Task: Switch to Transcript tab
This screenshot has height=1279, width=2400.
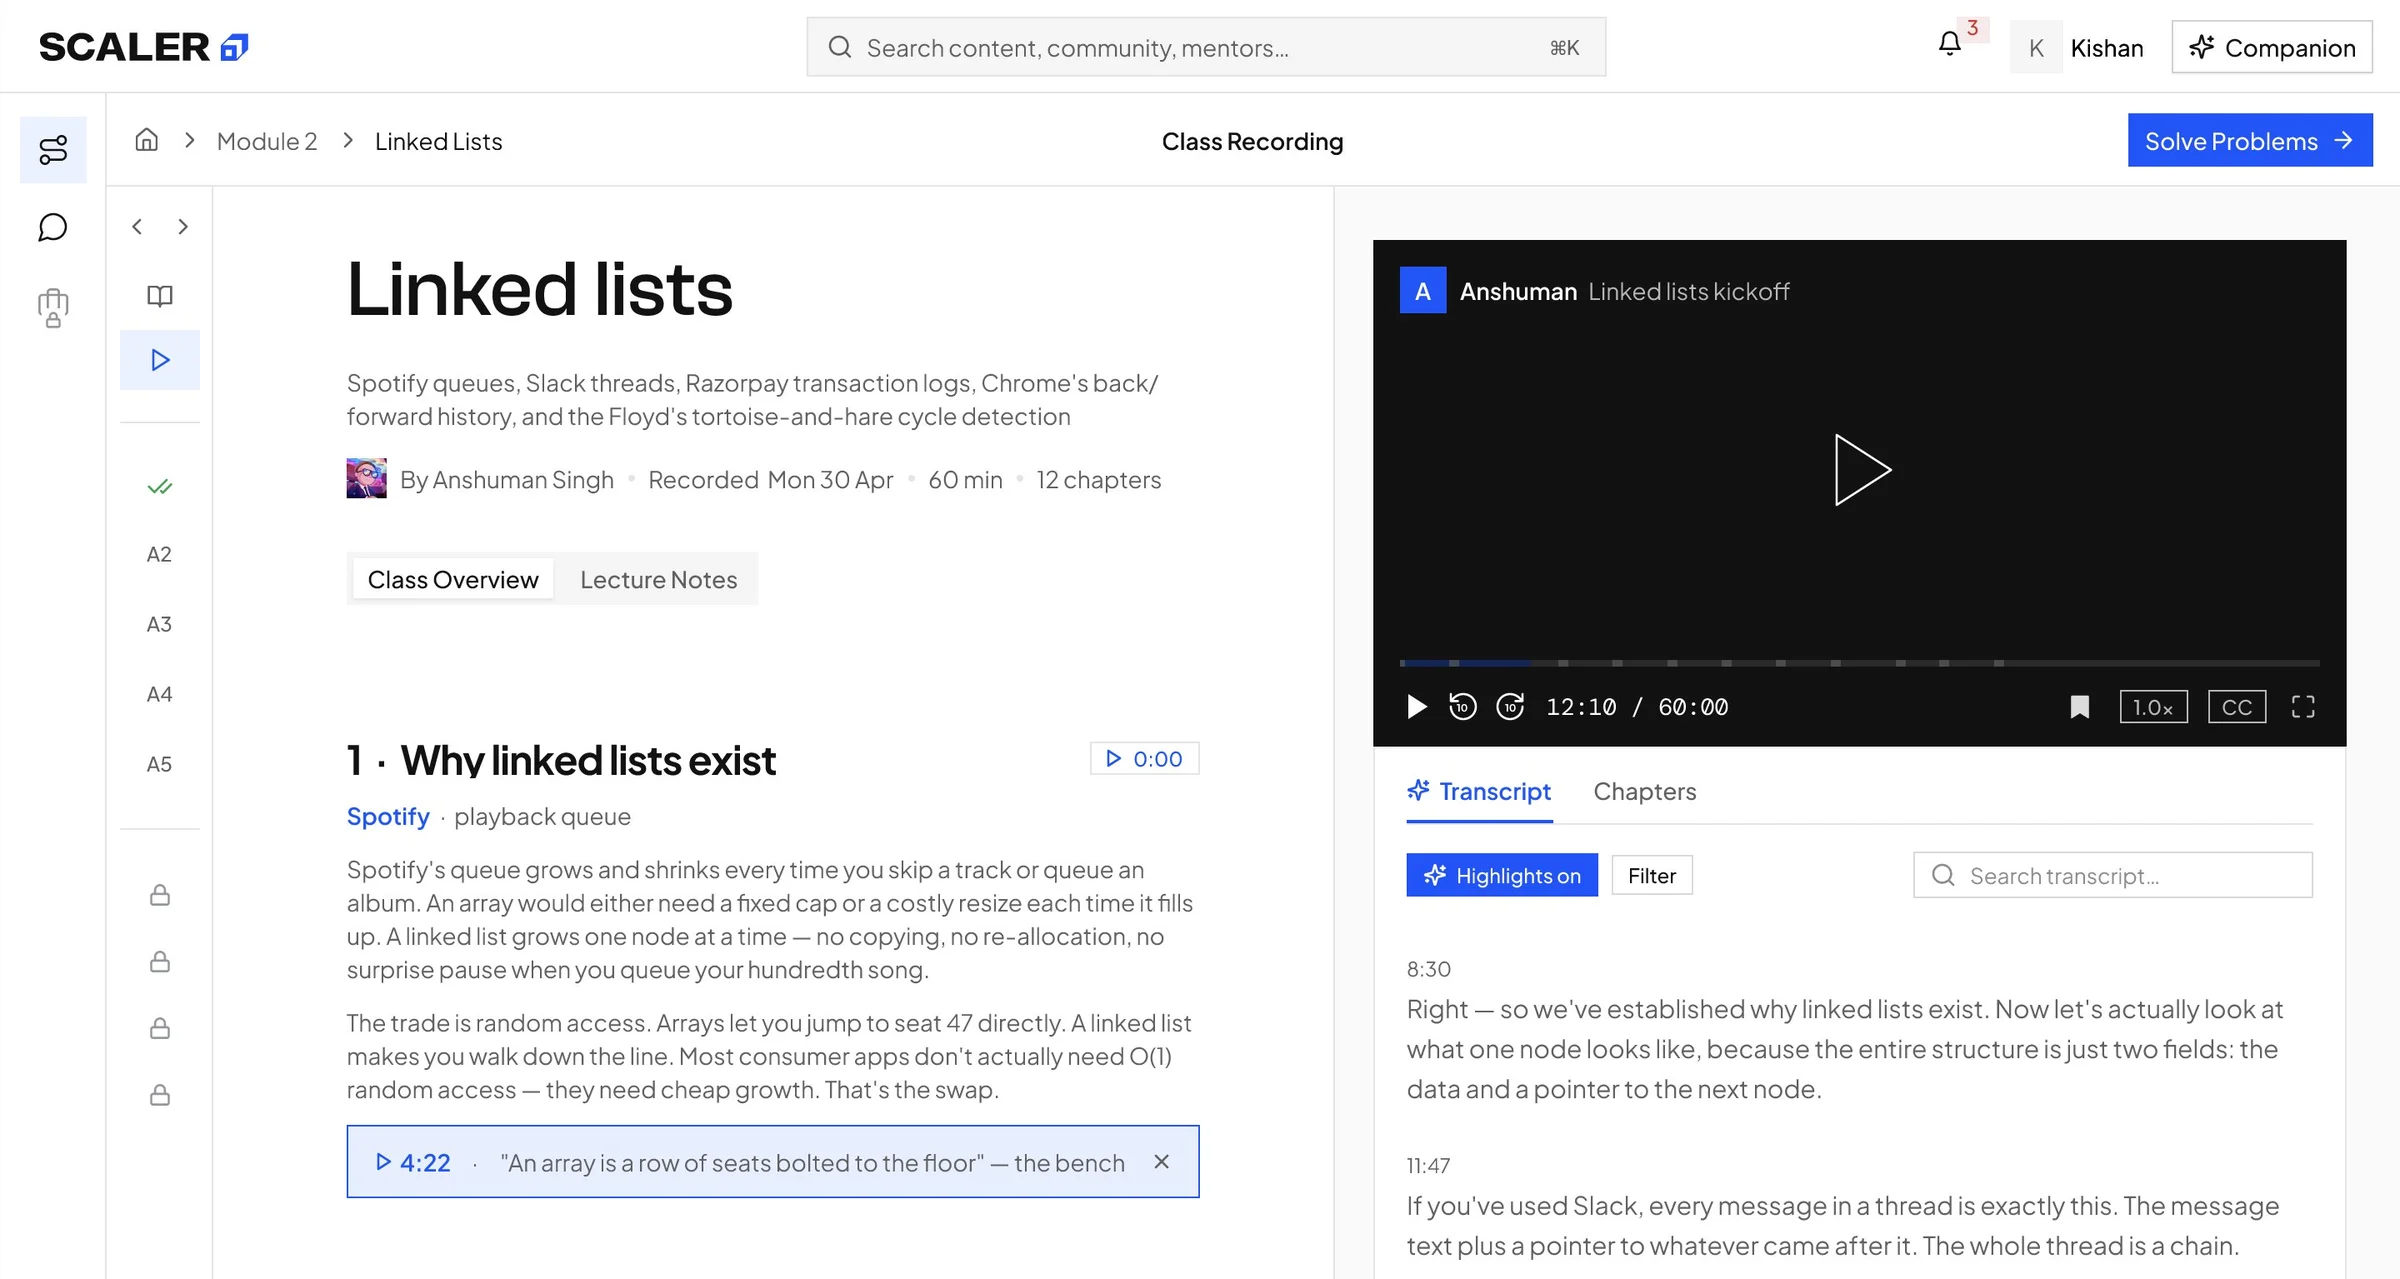Action: 1480,792
